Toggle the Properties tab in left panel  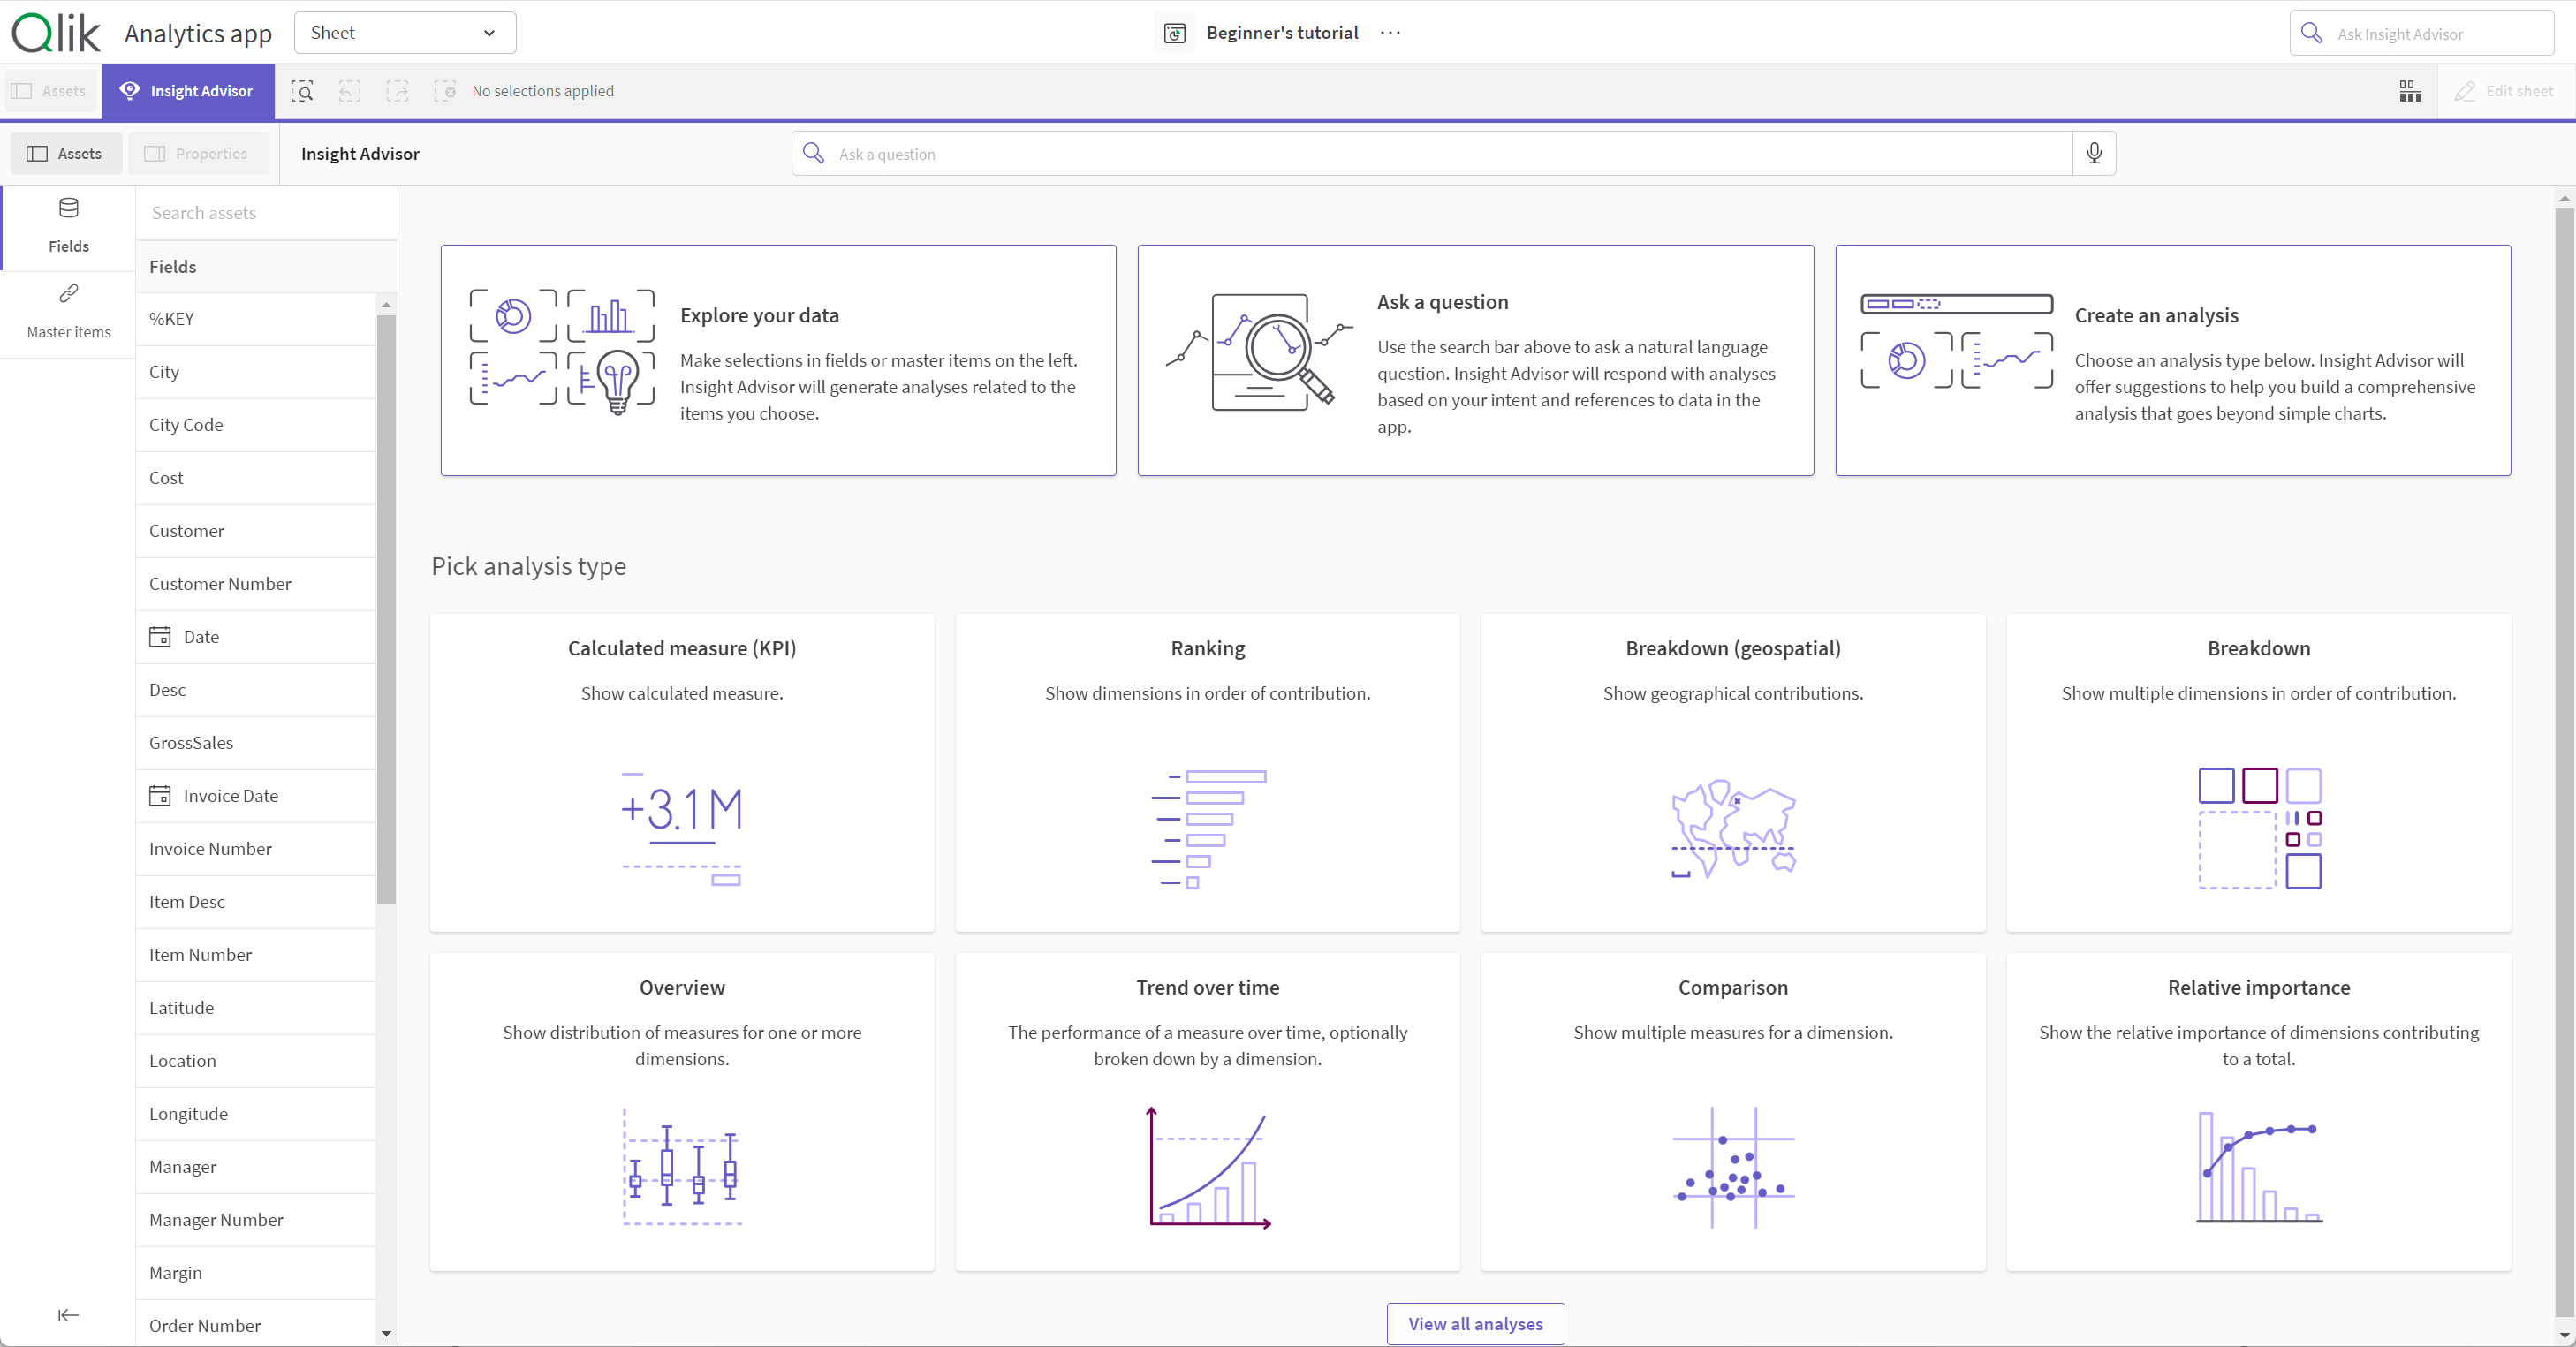click(196, 154)
